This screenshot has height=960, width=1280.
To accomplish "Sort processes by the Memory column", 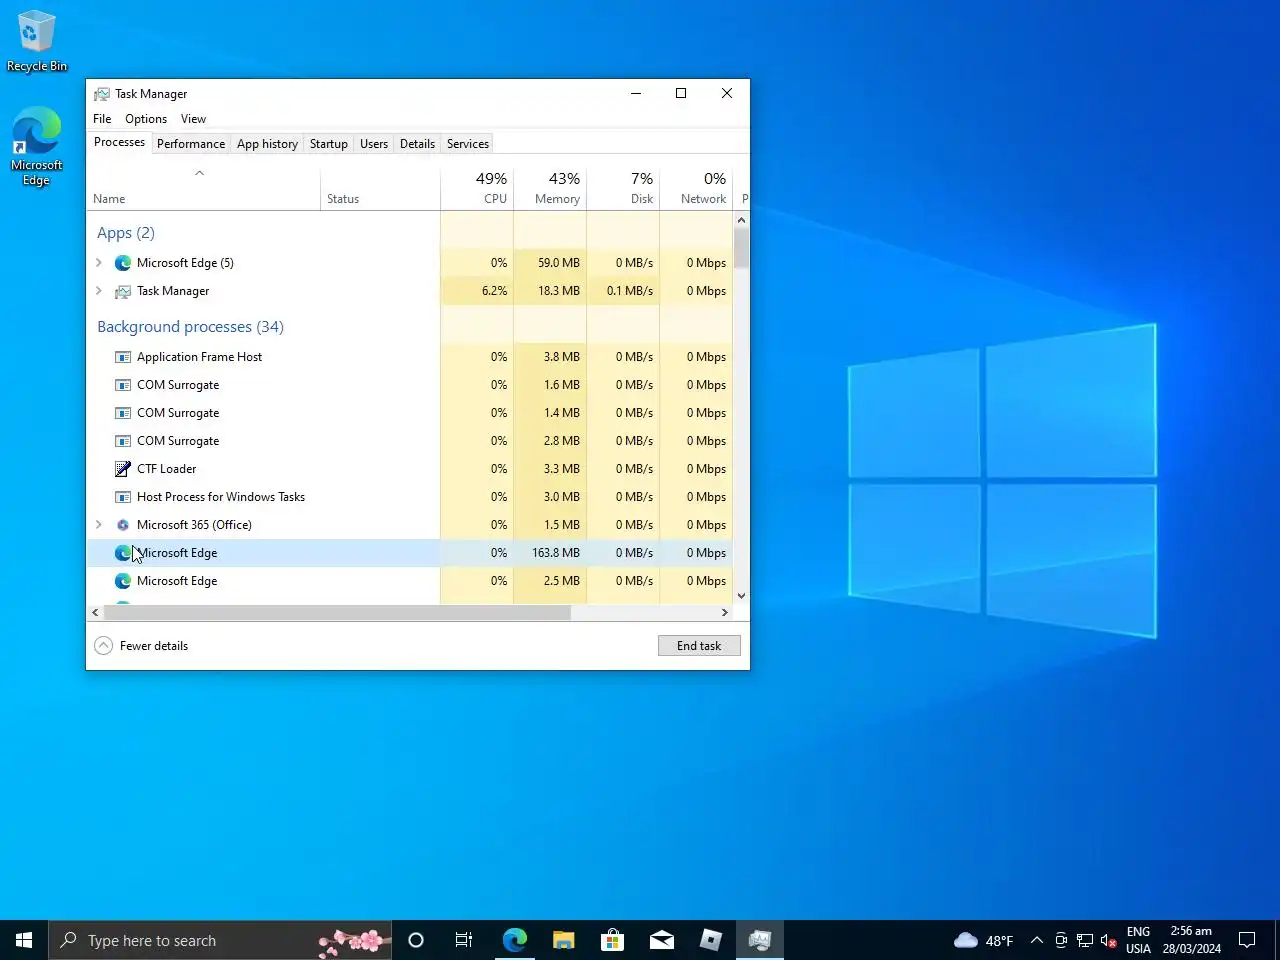I will pos(550,188).
